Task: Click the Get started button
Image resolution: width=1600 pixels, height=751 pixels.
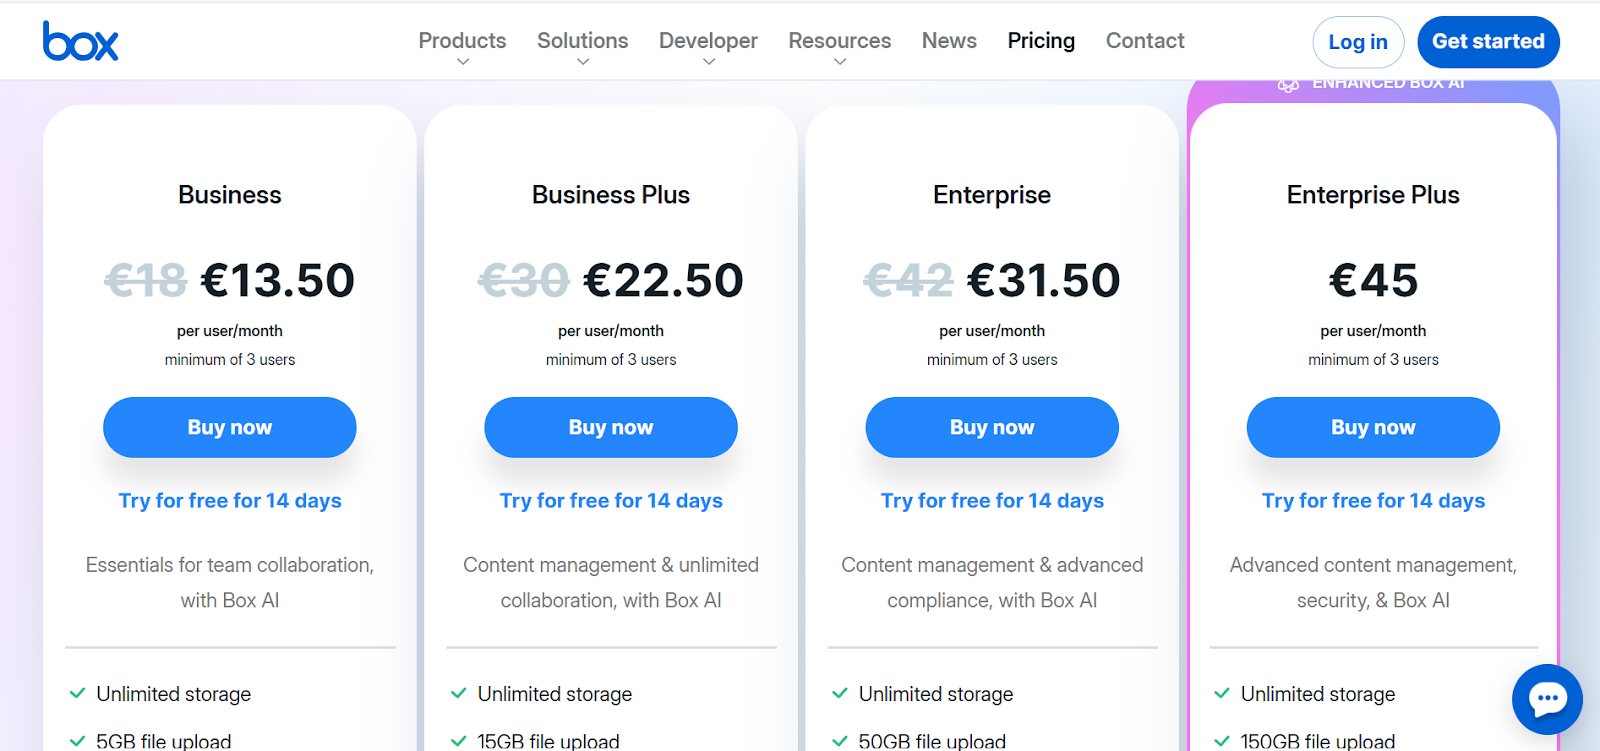Action: 1488,41
